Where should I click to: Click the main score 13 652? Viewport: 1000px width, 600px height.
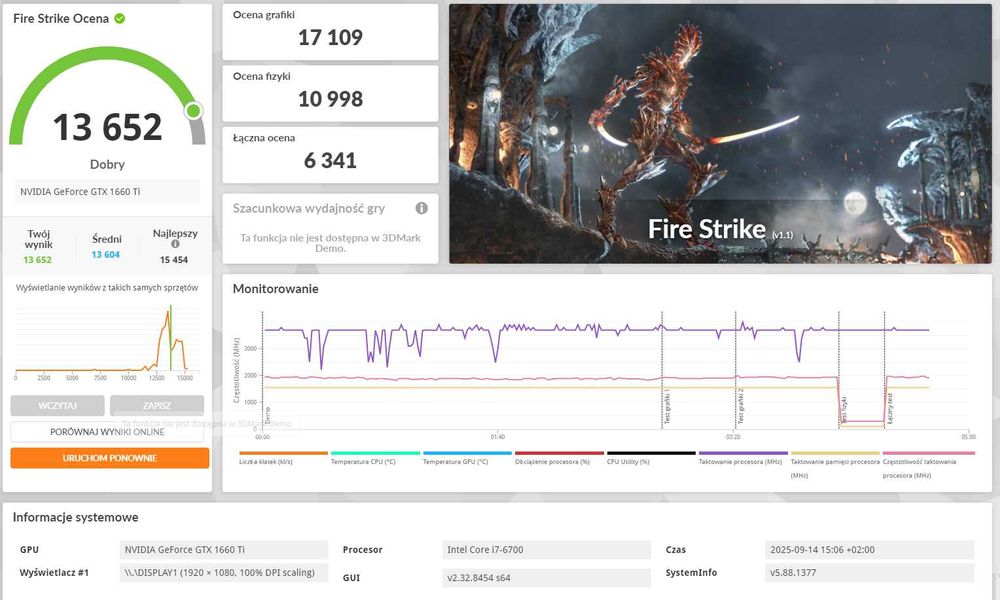[107, 127]
